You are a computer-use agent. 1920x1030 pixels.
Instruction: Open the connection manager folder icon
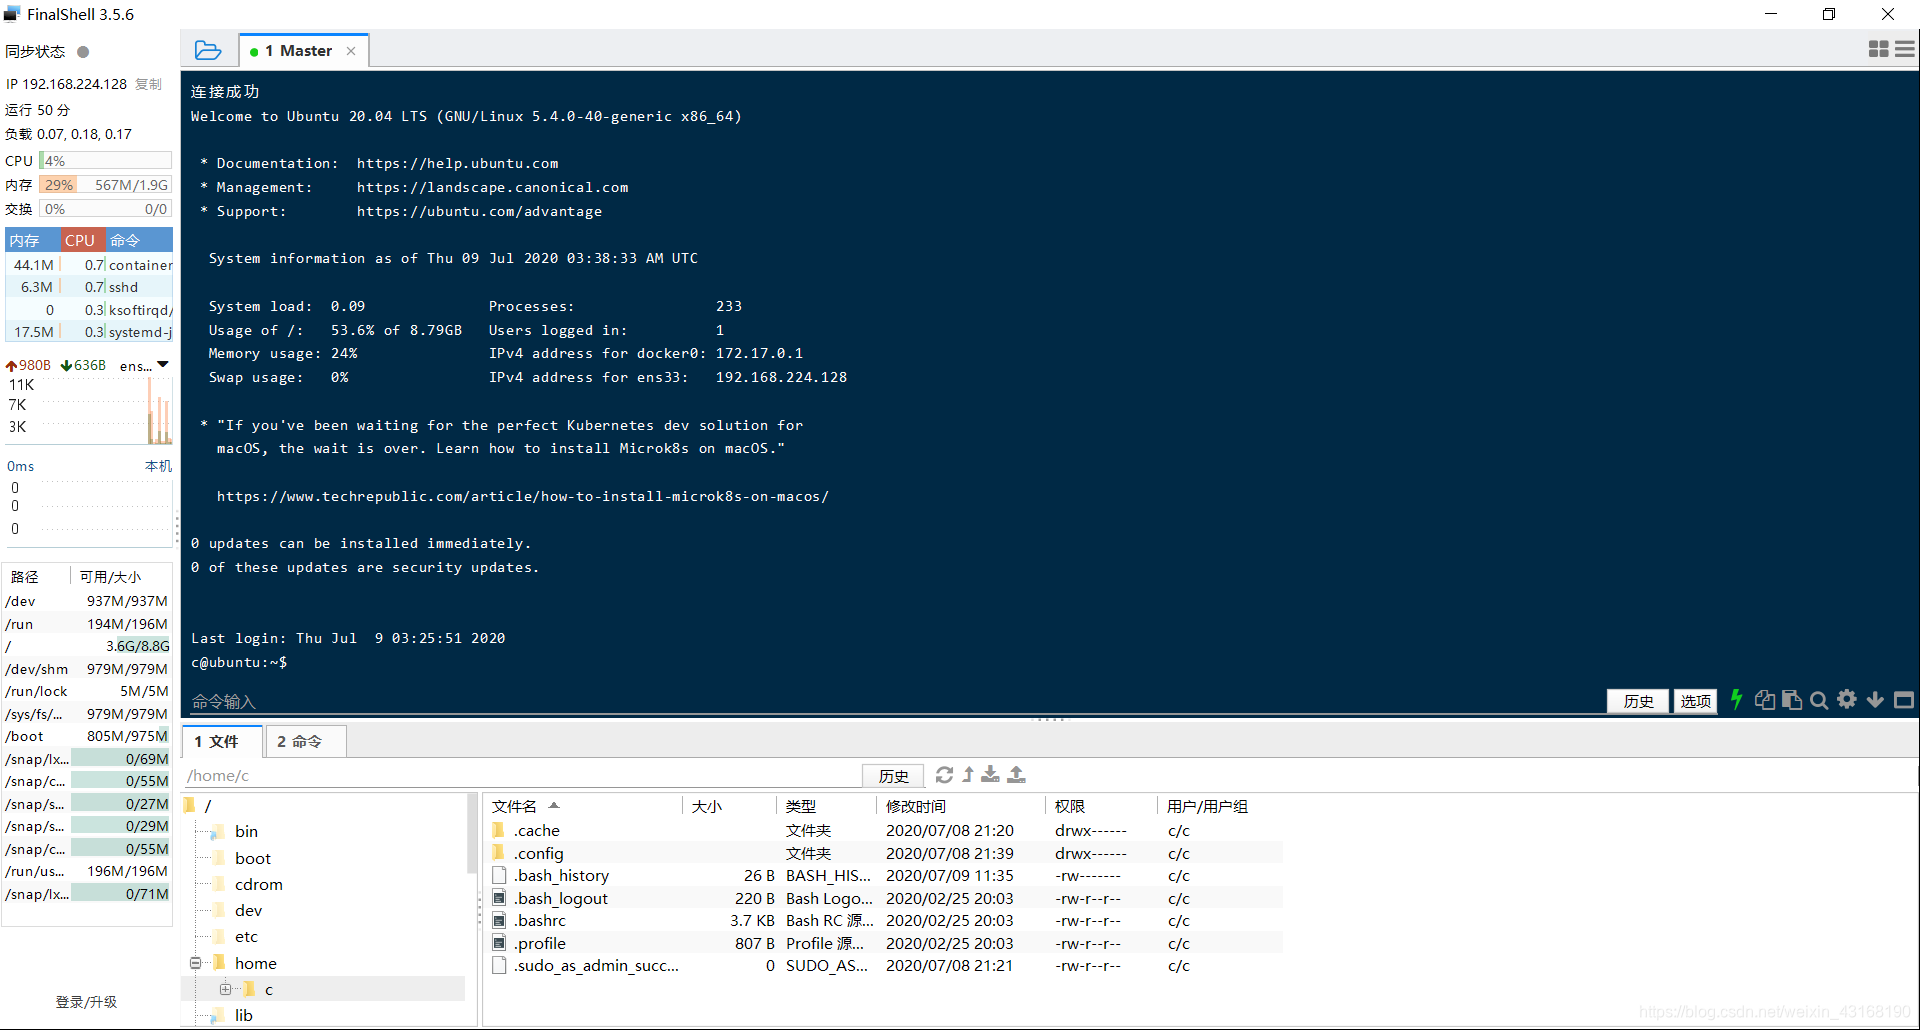(208, 50)
